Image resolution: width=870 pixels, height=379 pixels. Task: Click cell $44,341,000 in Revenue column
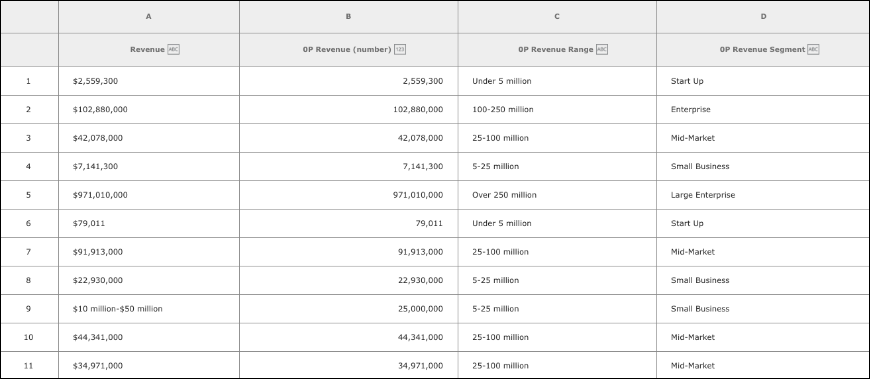point(149,337)
